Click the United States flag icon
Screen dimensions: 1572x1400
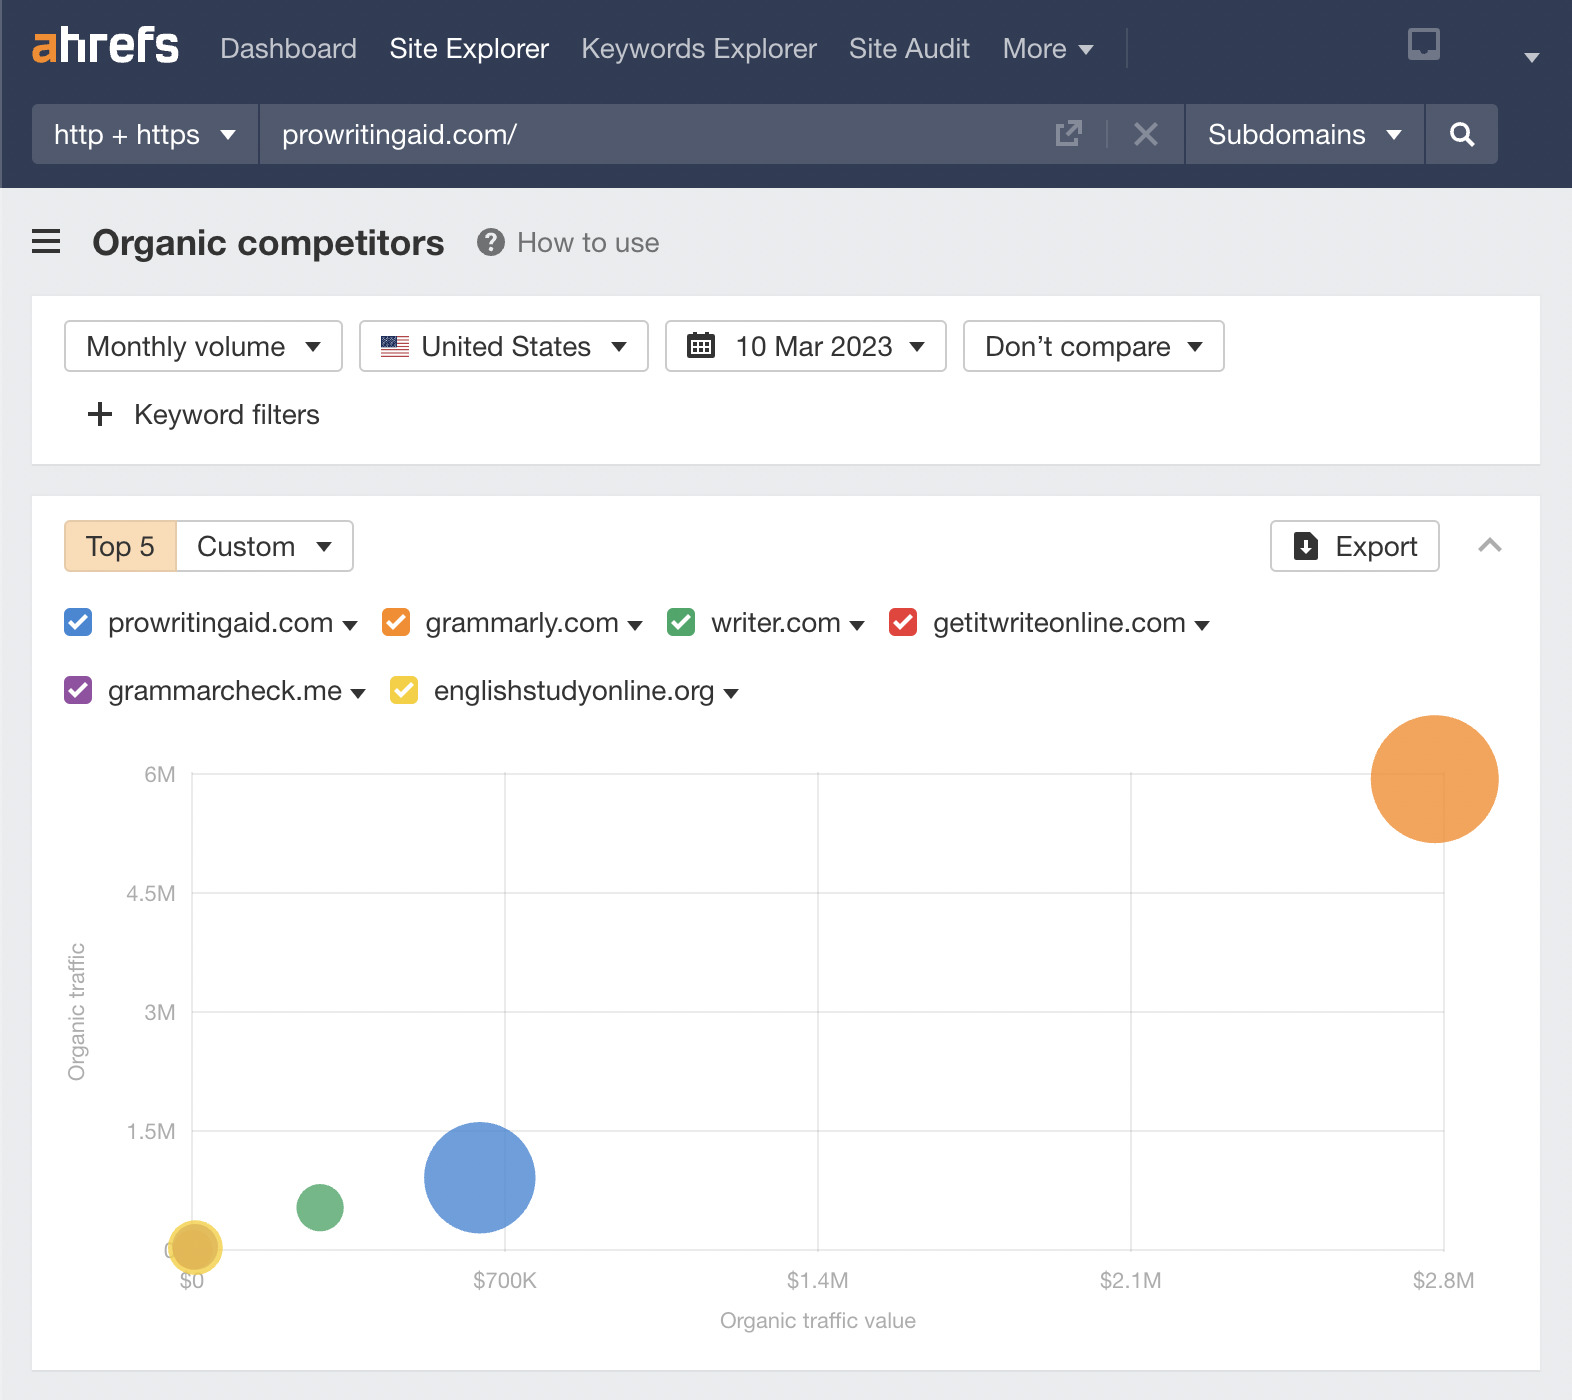pos(395,346)
